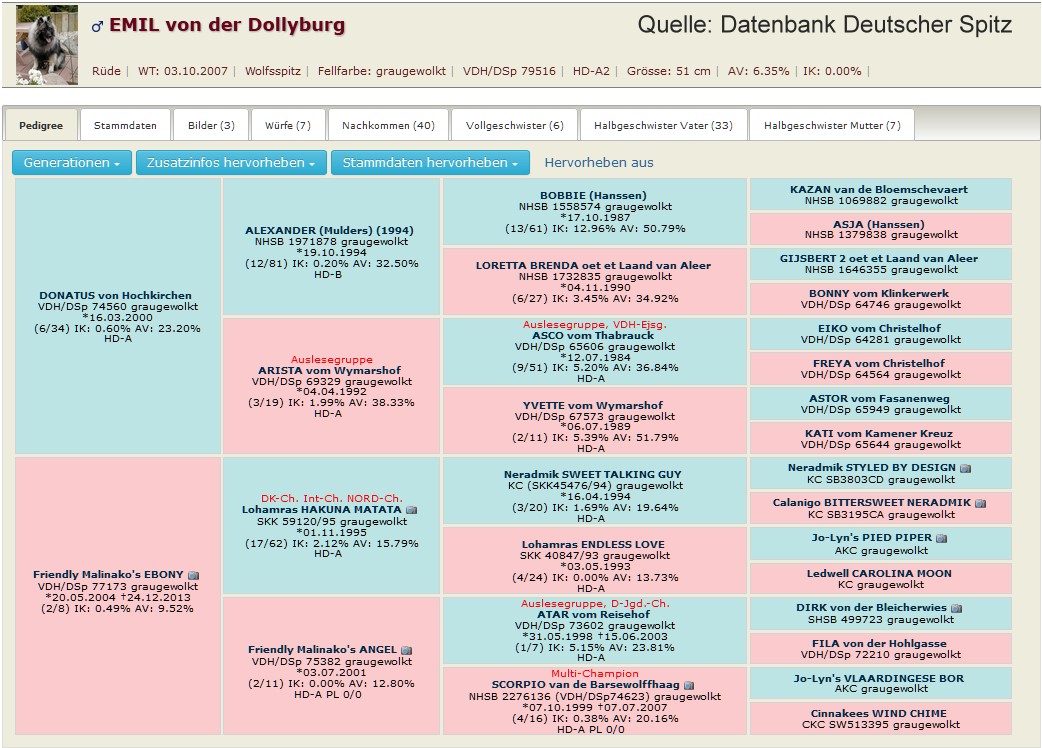The image size is (1042, 748).
Task: Click the dog profile photo thumbnail
Action: [47, 44]
